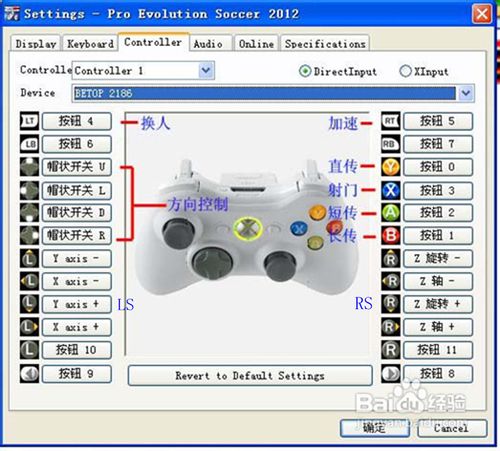500x451 pixels.
Task: Click the RB bumper icon
Action: 391,144
